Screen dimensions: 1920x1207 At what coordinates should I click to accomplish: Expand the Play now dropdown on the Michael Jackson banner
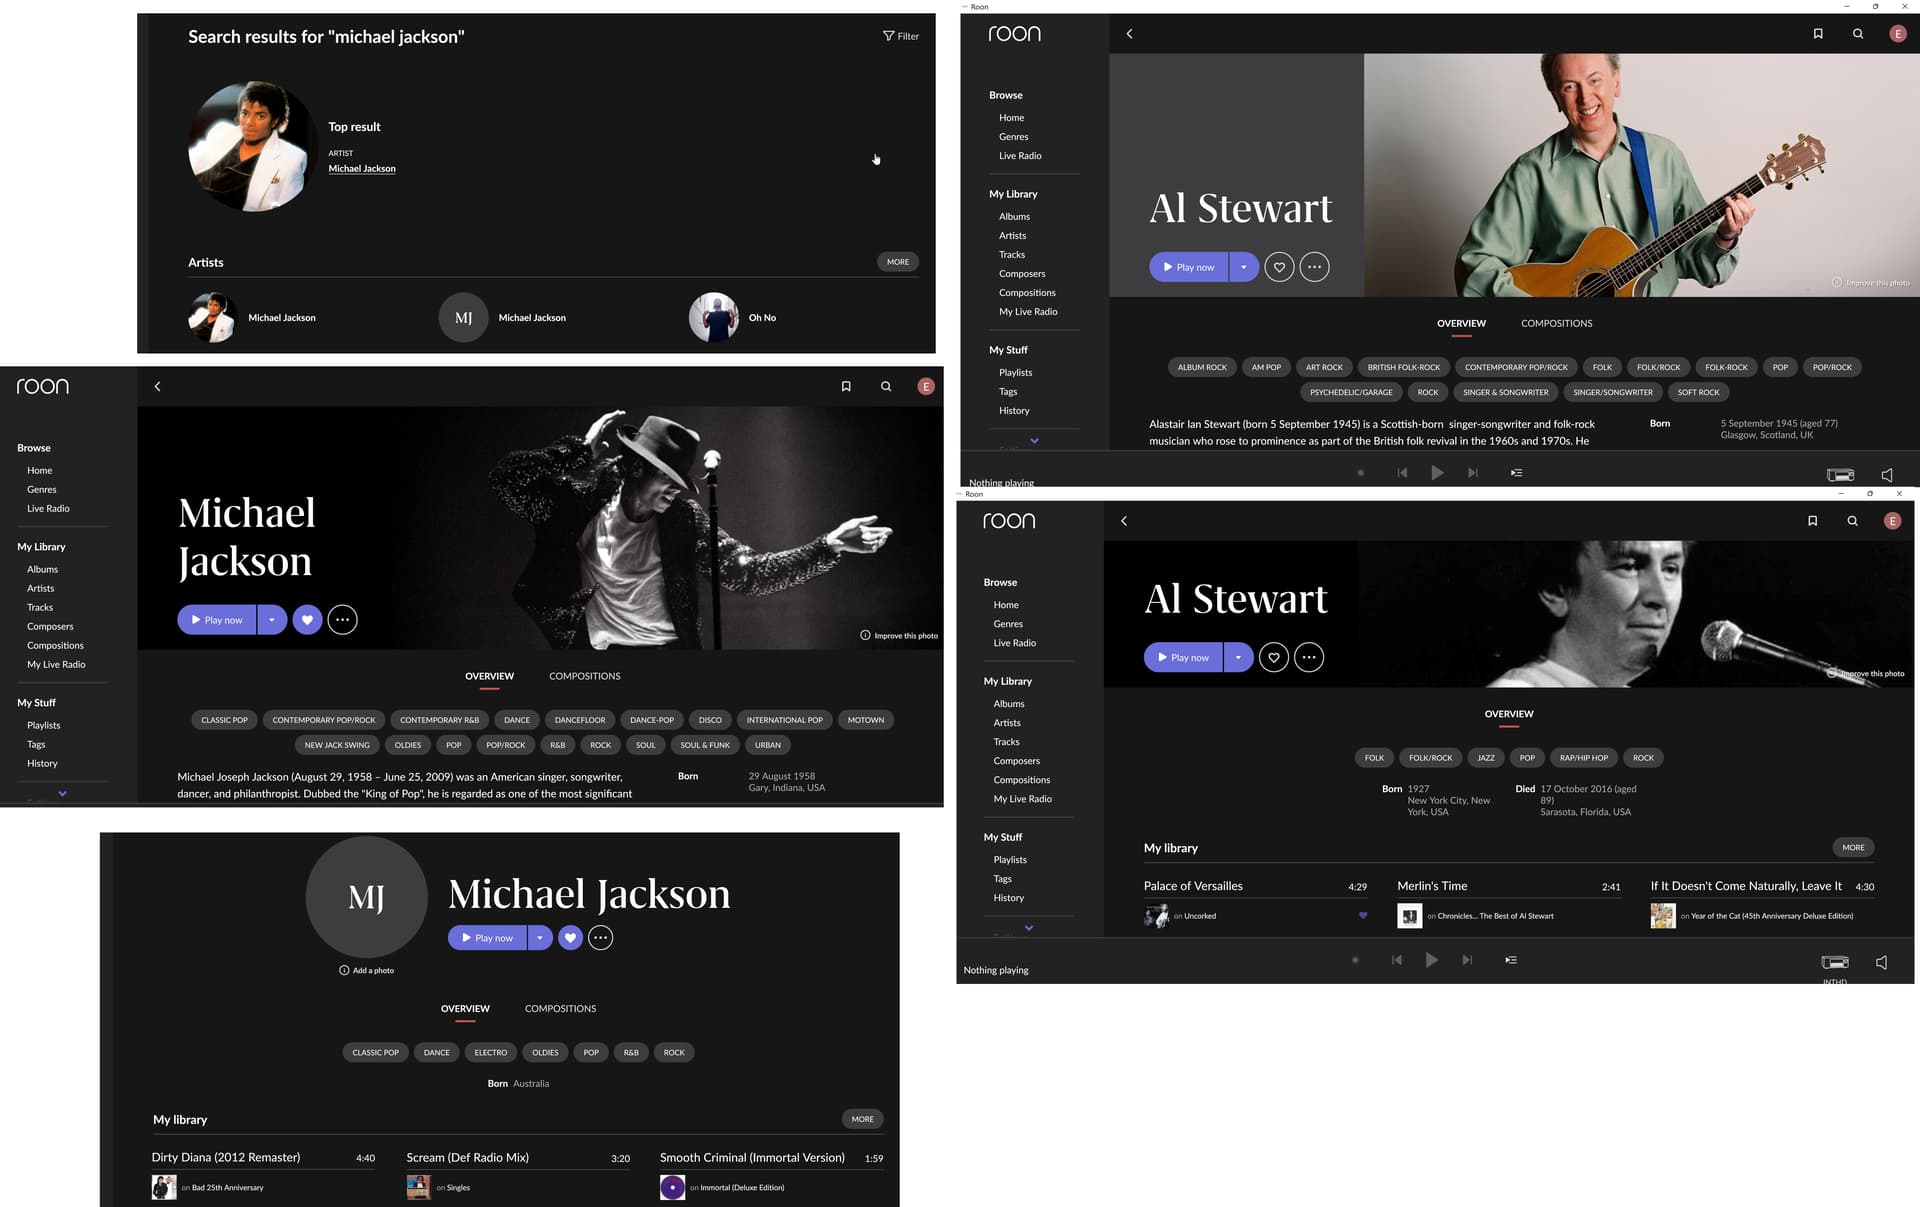pos(272,620)
